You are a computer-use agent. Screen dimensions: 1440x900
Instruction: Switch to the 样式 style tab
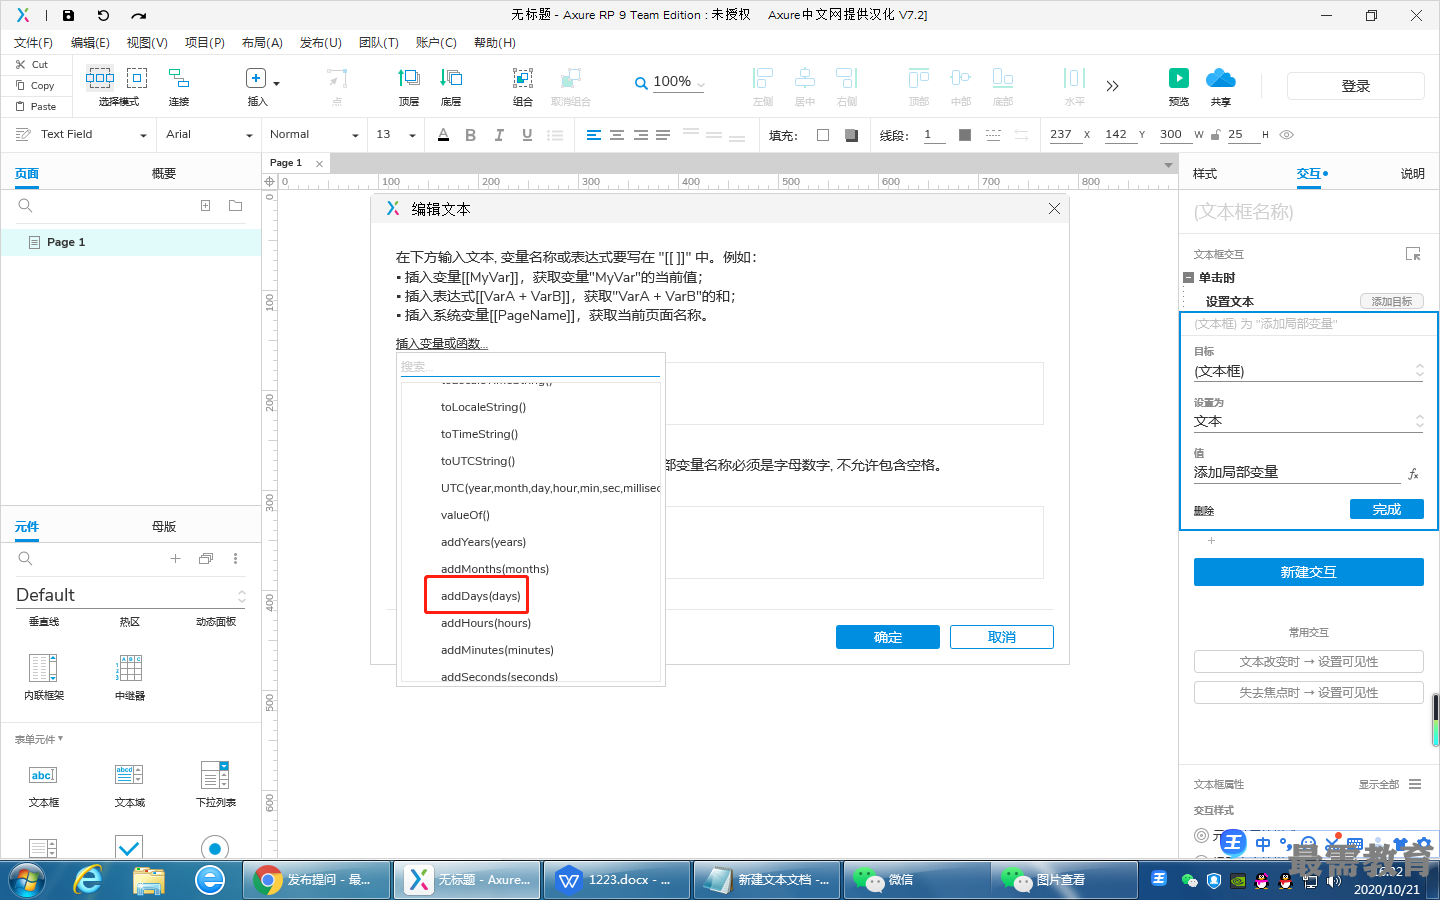click(x=1205, y=174)
